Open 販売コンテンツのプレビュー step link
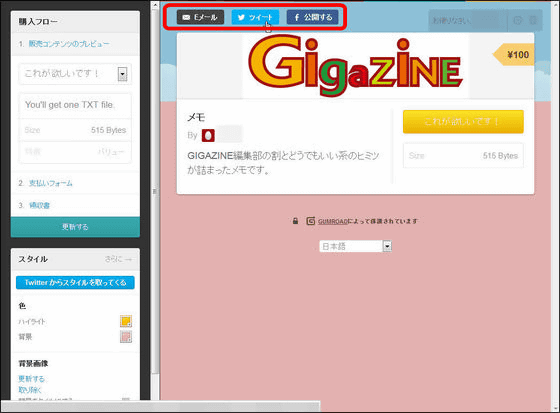 (69, 44)
